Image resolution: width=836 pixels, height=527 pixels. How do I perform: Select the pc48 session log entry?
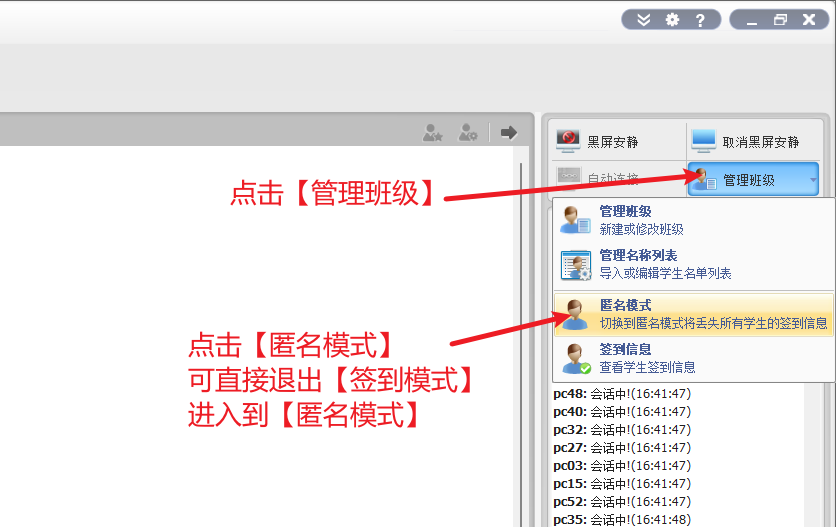coord(621,393)
